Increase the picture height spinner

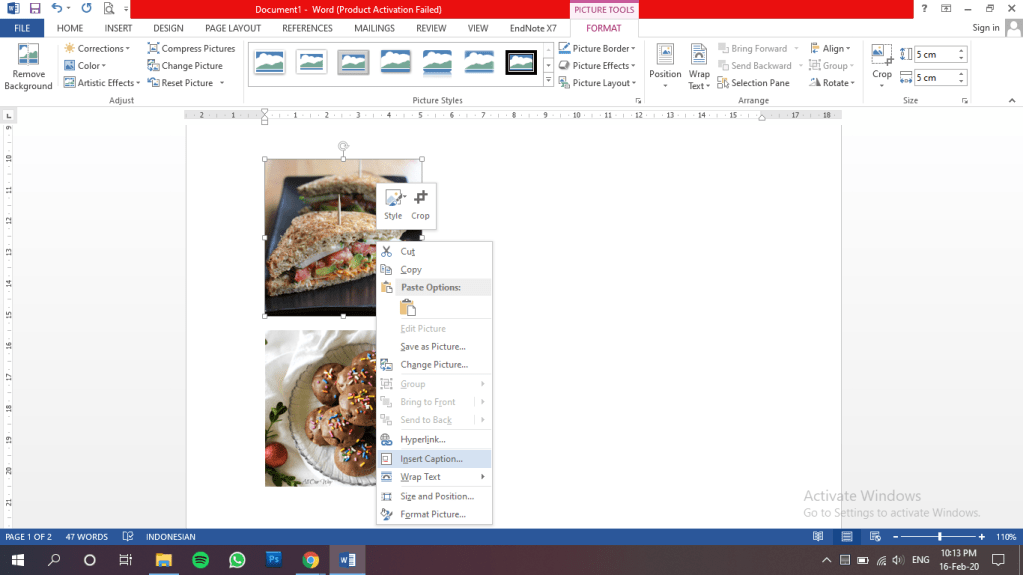pos(962,50)
